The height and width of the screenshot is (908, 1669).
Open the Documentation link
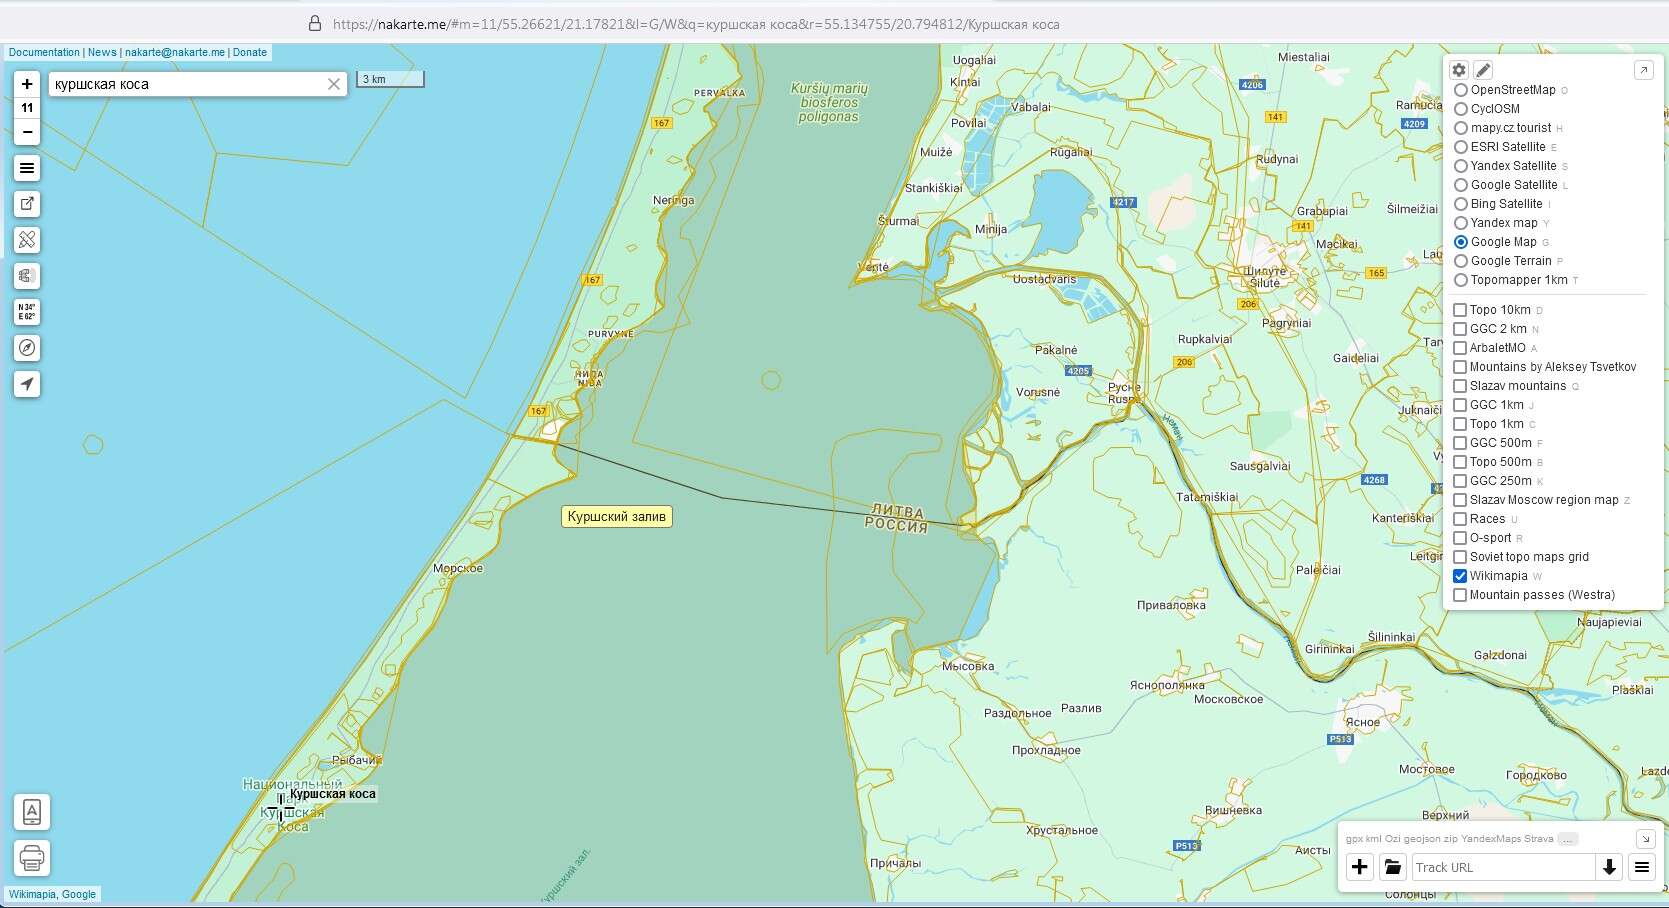click(x=44, y=52)
